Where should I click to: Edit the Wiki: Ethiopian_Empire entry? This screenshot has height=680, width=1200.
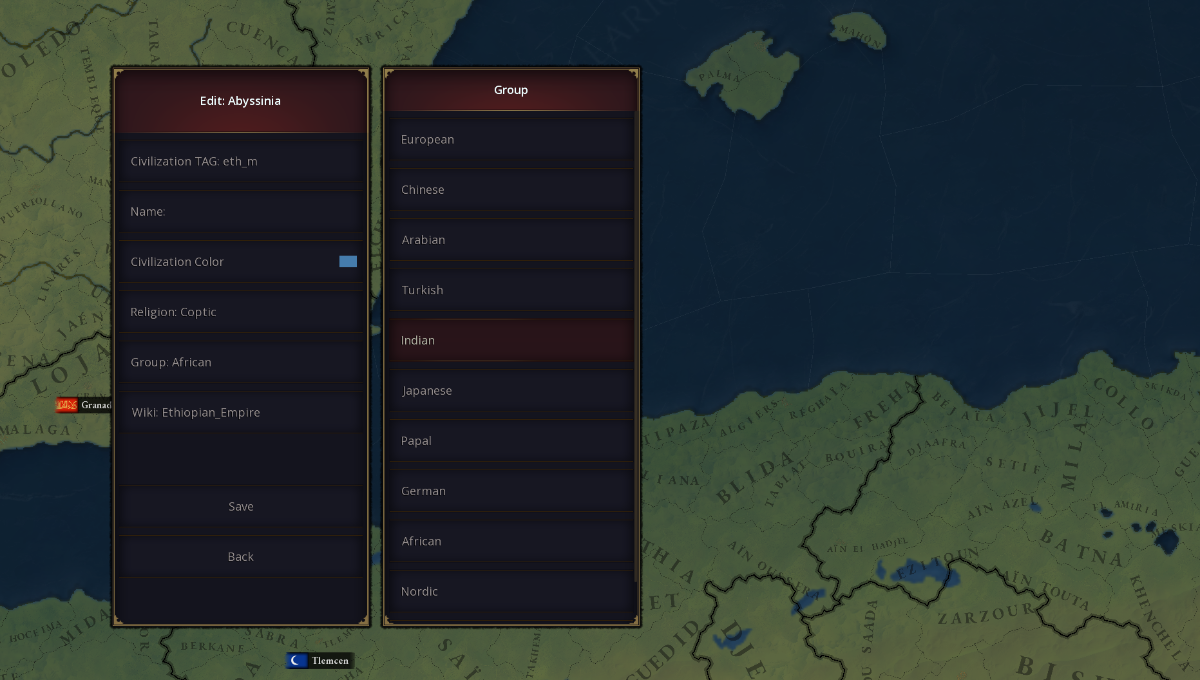[x=241, y=411]
